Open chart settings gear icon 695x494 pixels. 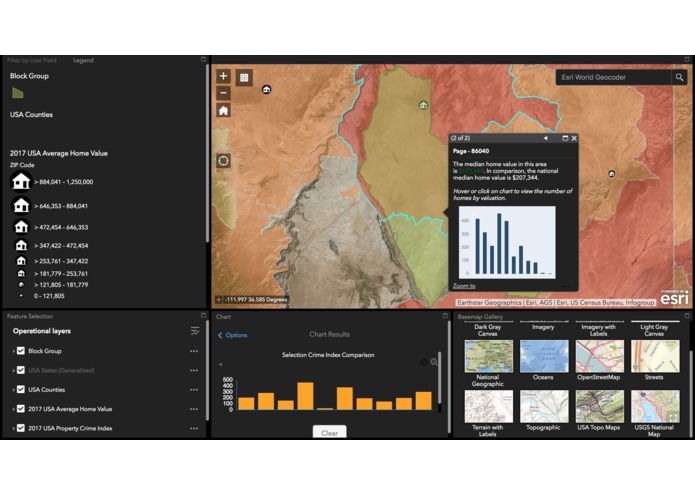[x=424, y=362]
